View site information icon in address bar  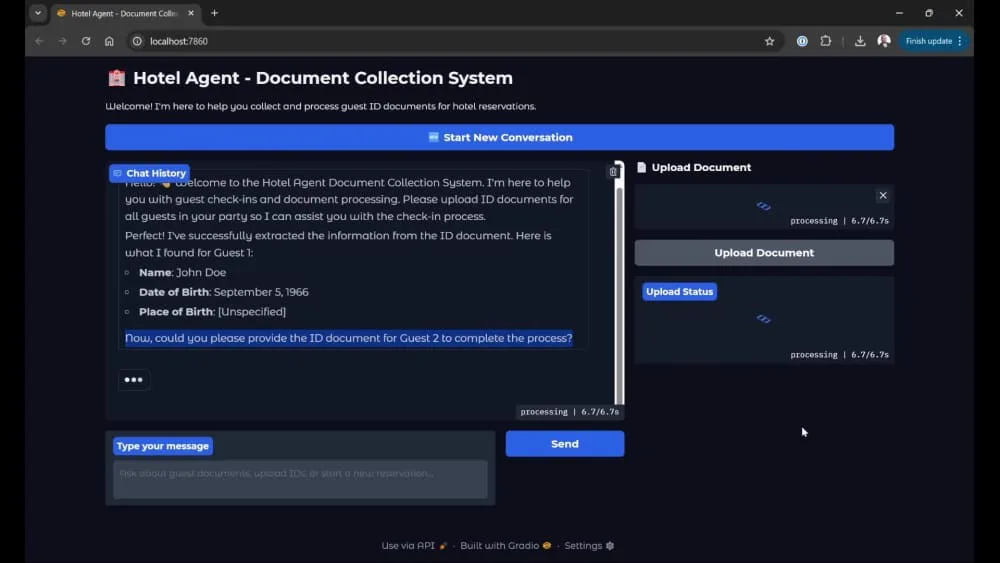click(x=136, y=41)
